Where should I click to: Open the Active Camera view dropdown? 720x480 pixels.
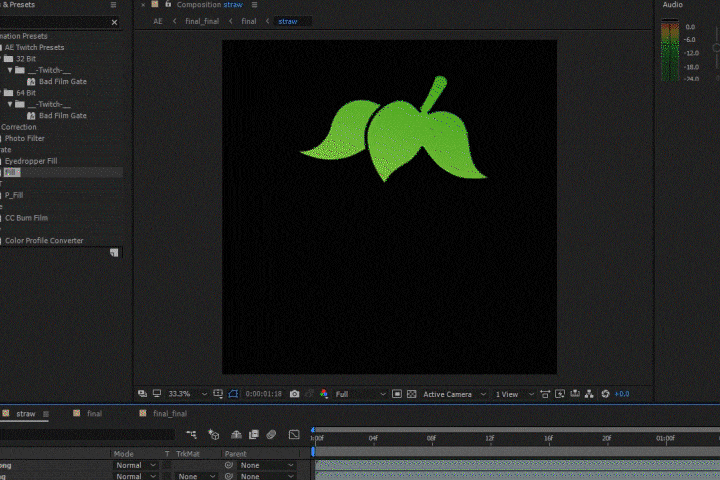[x=454, y=394]
